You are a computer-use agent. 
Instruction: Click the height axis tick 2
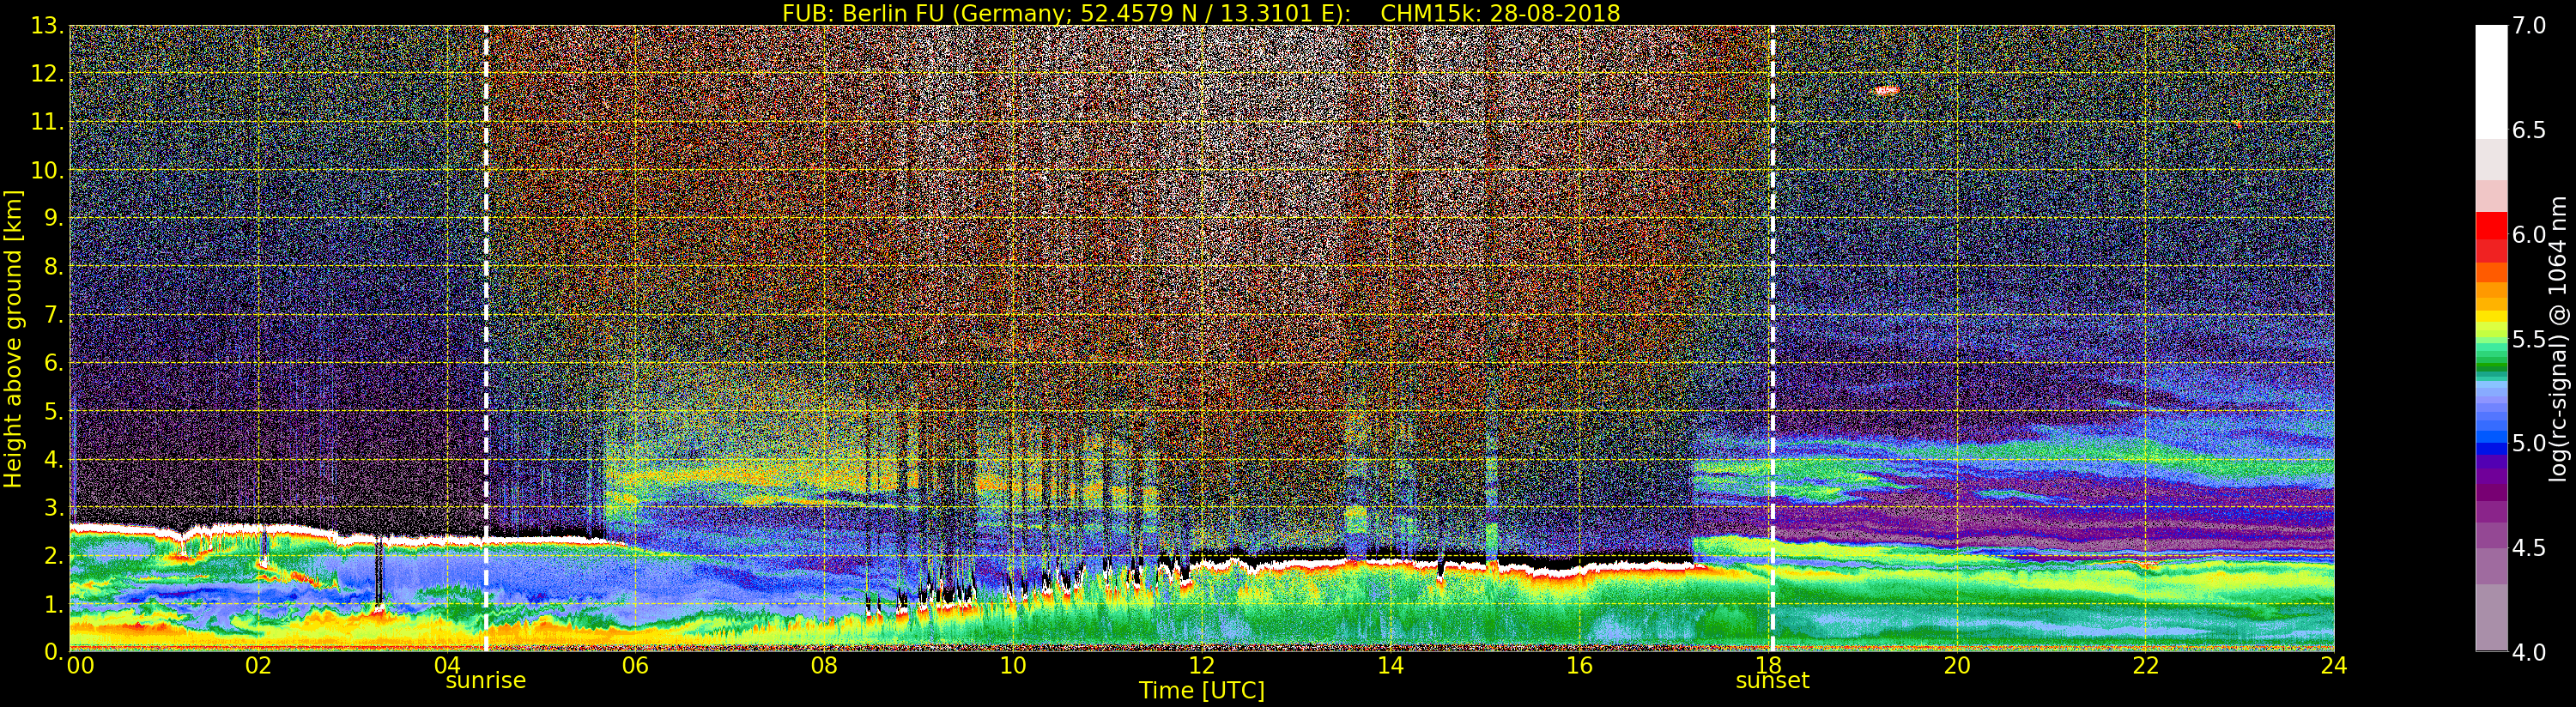click(54, 556)
